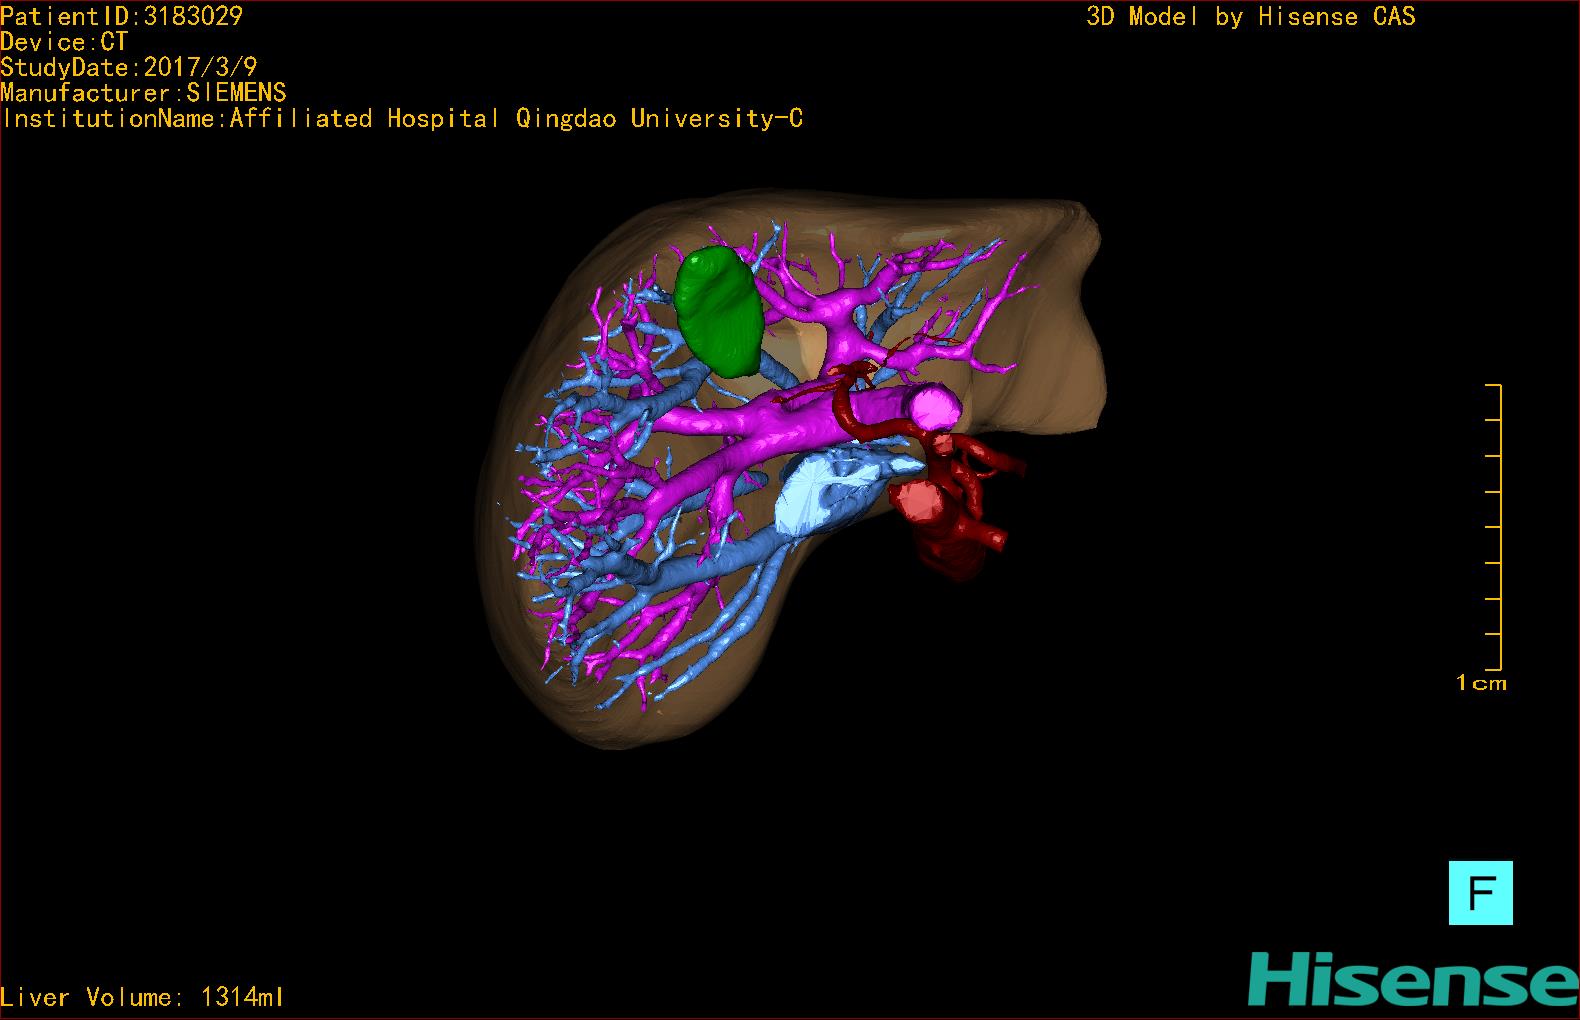Image resolution: width=1580 pixels, height=1020 pixels.
Task: Click the round pink portal vein opening
Action: coord(934,407)
